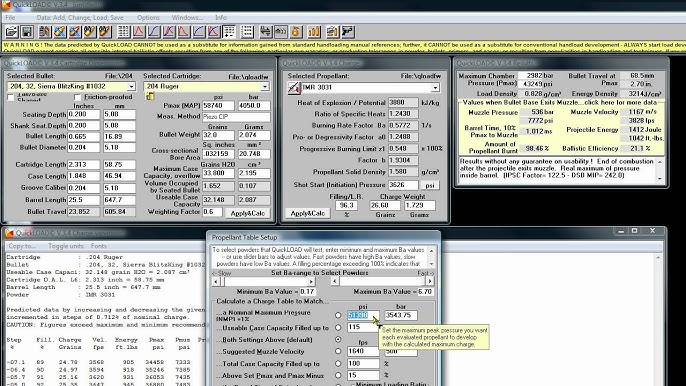Open the Info menu
The height and width of the screenshot is (386, 686).
click(x=220, y=18)
